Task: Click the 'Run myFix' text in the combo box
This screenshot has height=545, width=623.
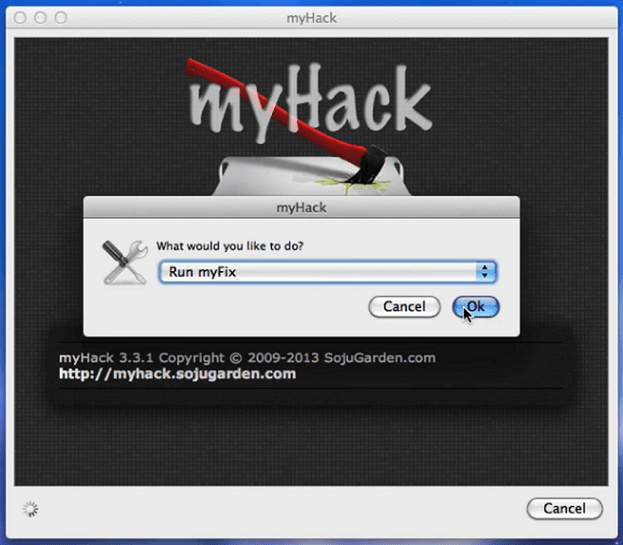Action: 202,272
